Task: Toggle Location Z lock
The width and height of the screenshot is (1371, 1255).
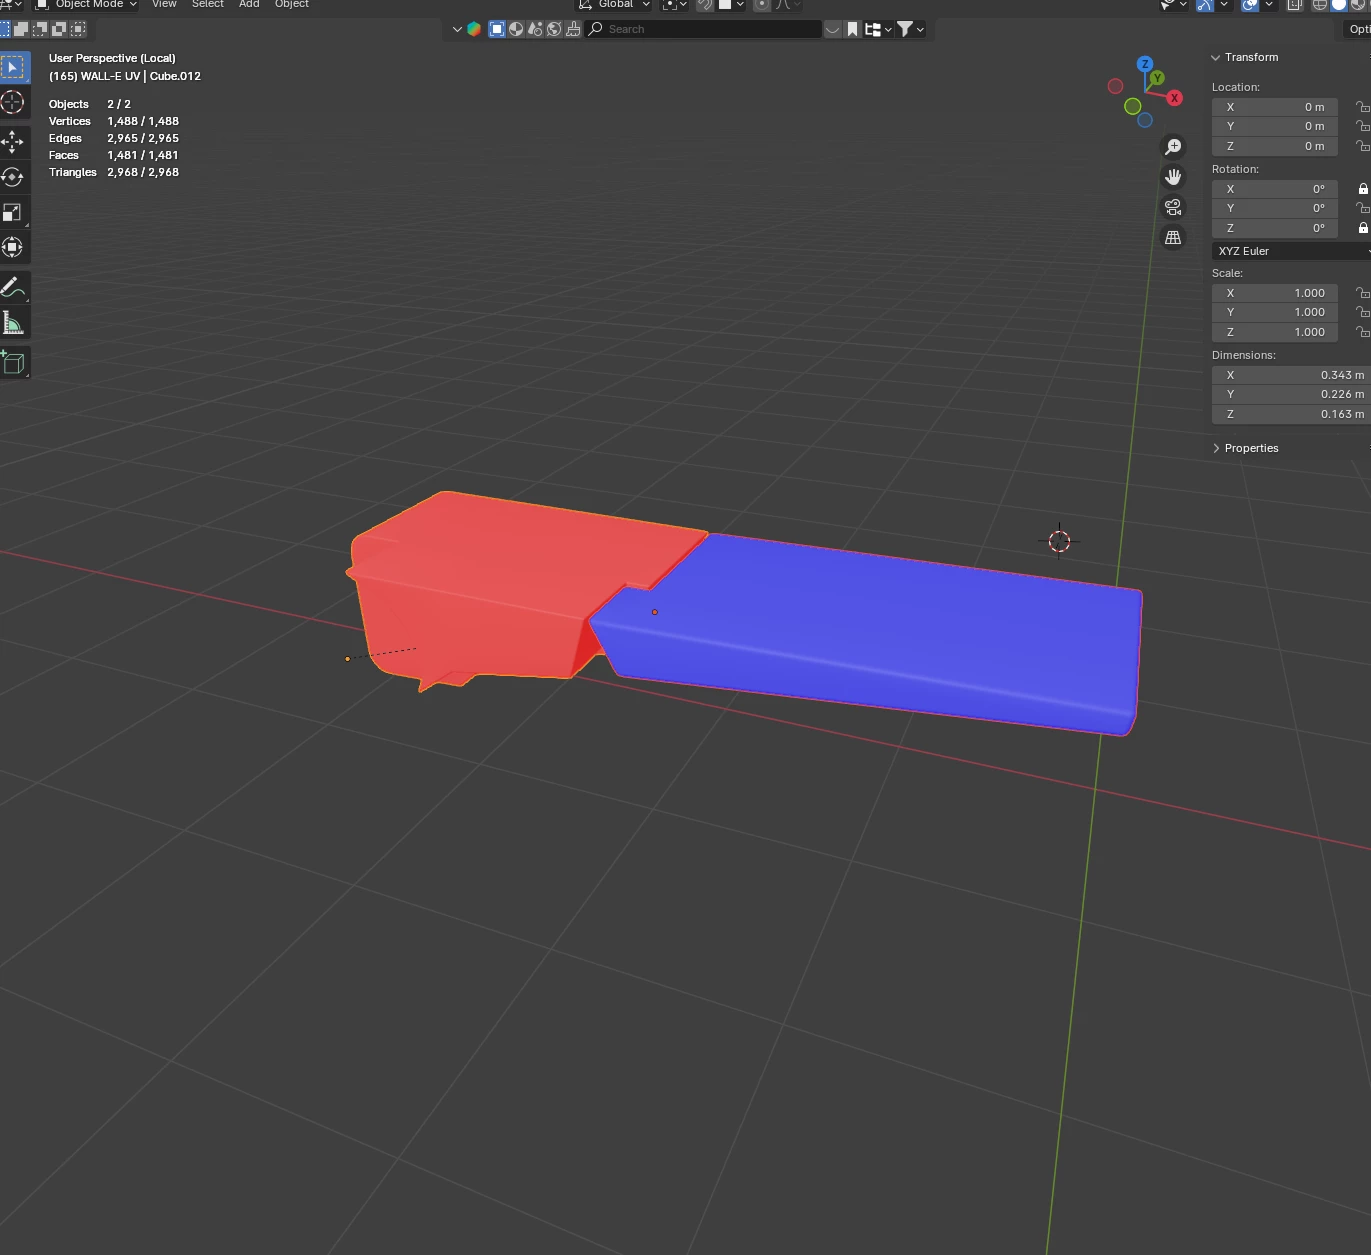Action: pos(1362,146)
